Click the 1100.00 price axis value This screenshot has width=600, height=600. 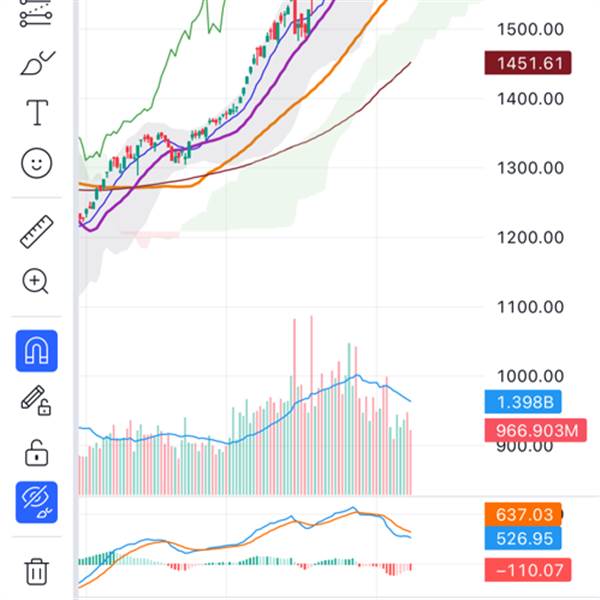[x=530, y=307]
